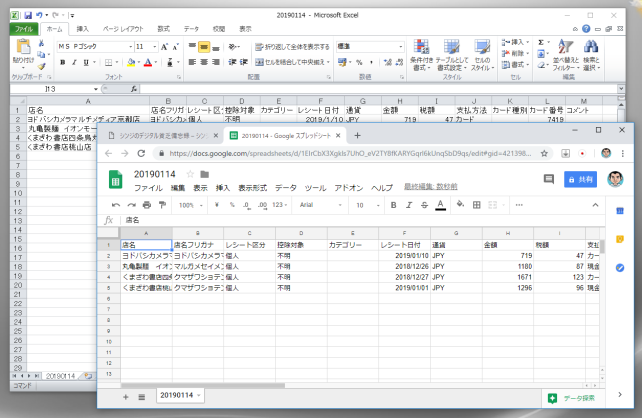Viewport: 642px width, 418px height.
Task: Click Excel merge and center button
Action: 292,62
